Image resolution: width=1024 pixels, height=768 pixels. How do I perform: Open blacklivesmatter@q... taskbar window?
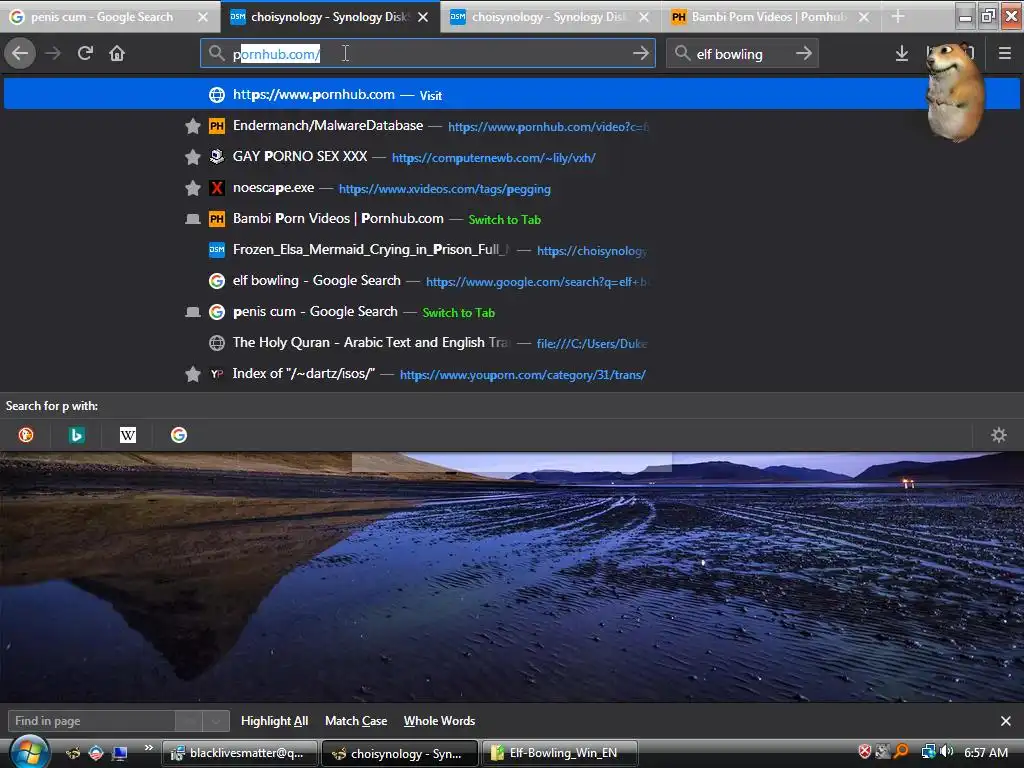pos(240,753)
